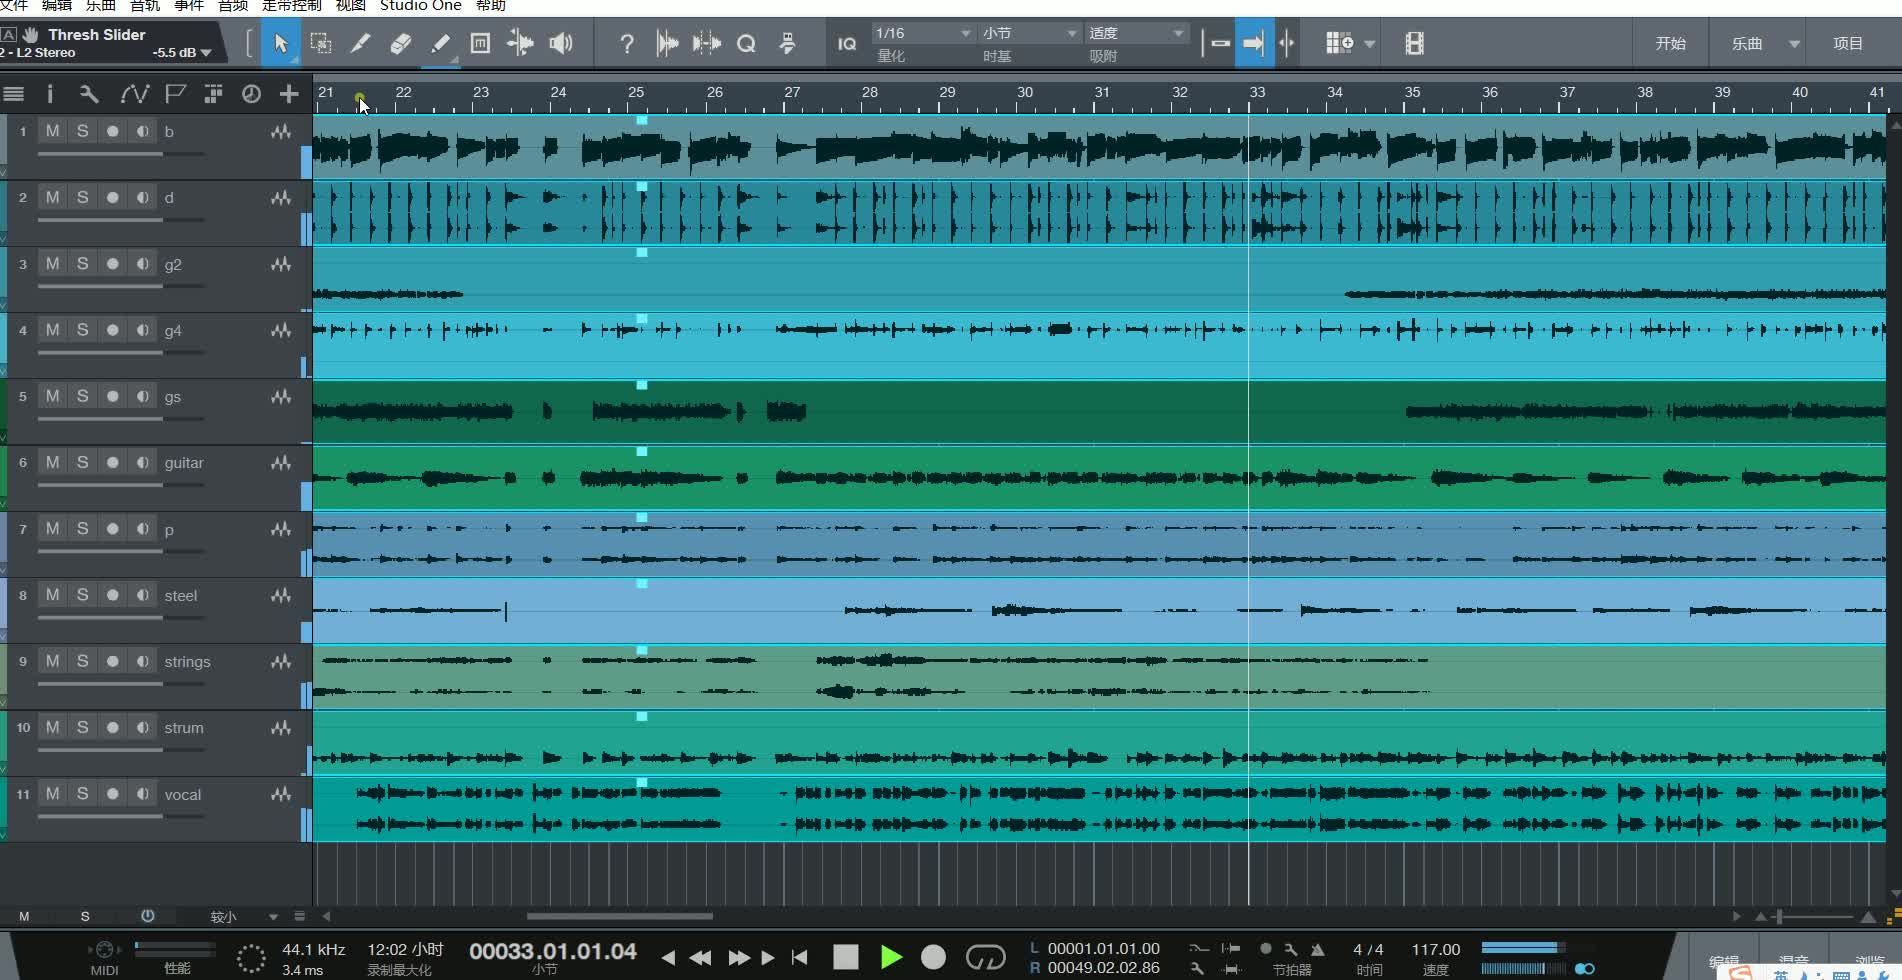The image size is (1902, 980).
Task: Open the 事件 menu
Action: 189,5
